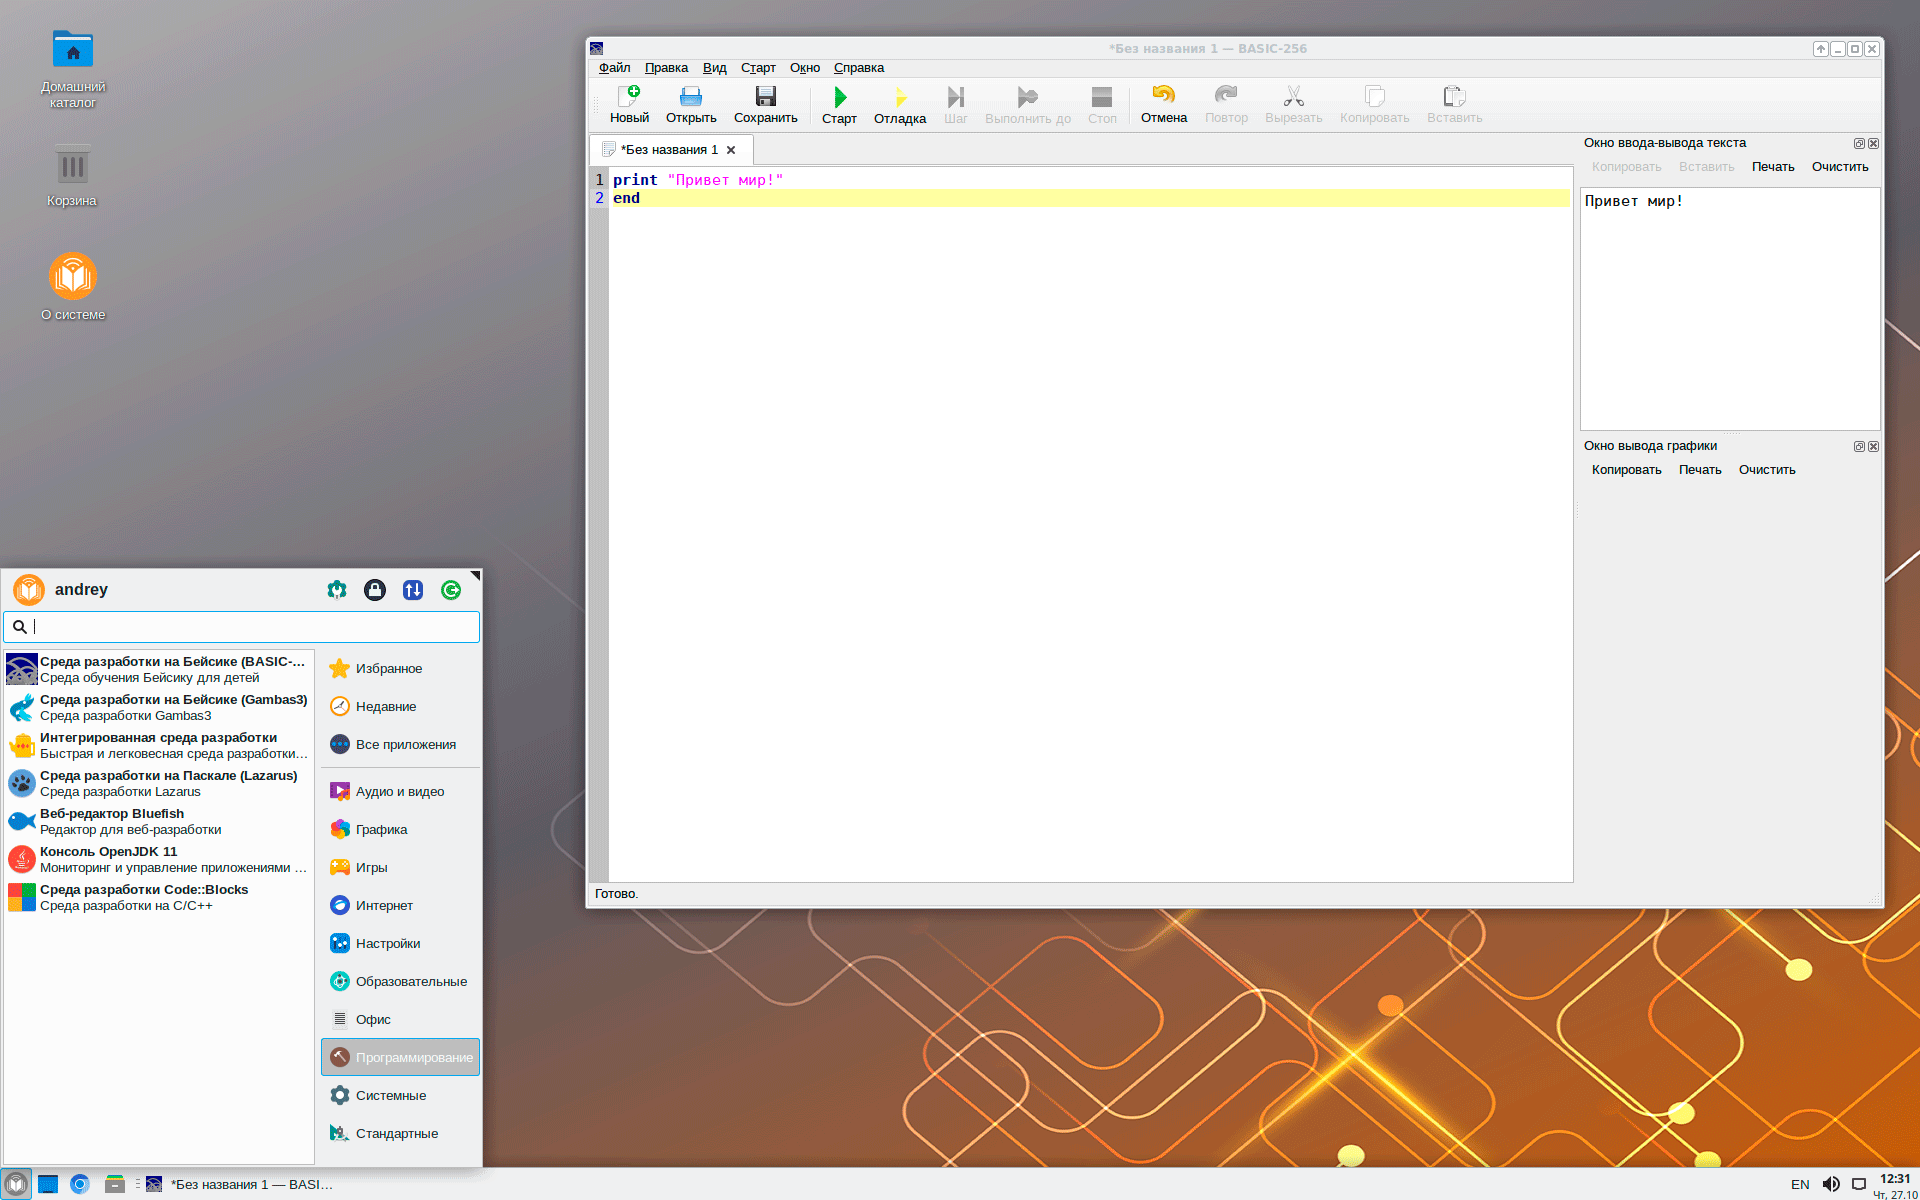Viewport: 1920px width, 1200px height.
Task: Click Печать in graphics output panel
Action: click(x=1699, y=470)
